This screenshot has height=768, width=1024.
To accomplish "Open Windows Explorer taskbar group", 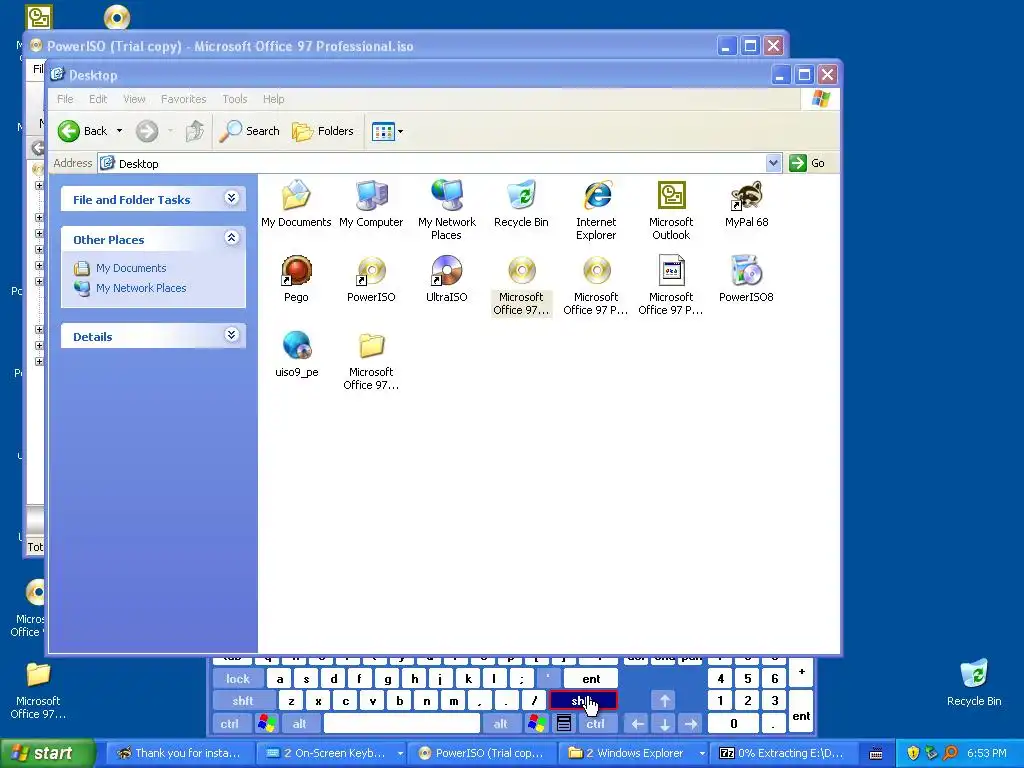I will [634, 753].
